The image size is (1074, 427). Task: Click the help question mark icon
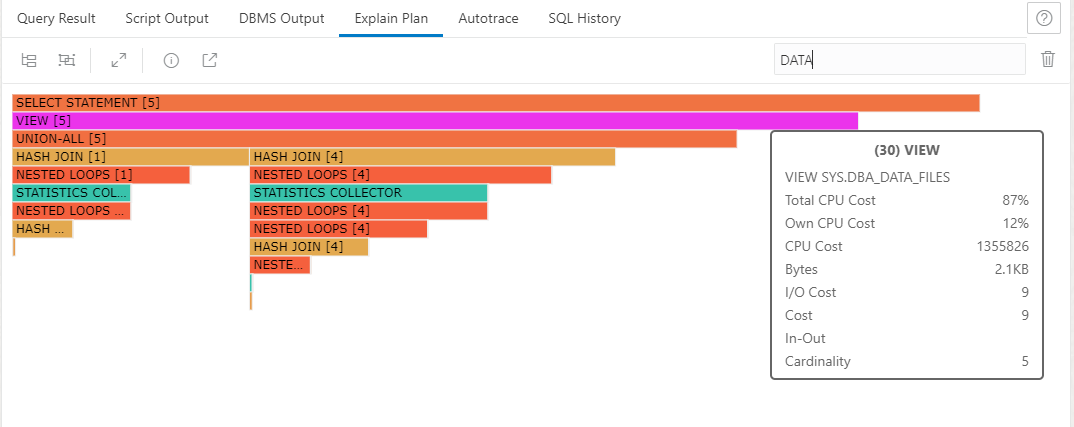tap(1044, 19)
